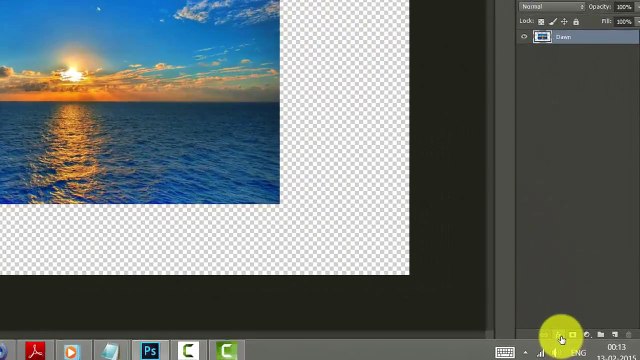Screen dimensions: 640x360
Task: Click the Opacity 100% value field
Action: pyautogui.click(x=624, y=7)
